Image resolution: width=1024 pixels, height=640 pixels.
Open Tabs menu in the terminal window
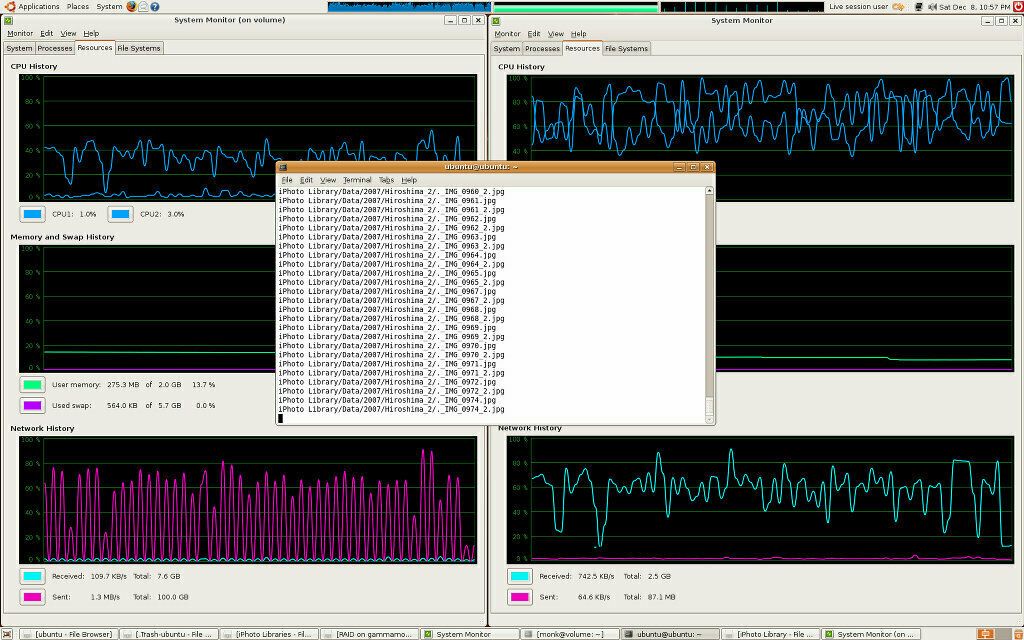click(386, 180)
